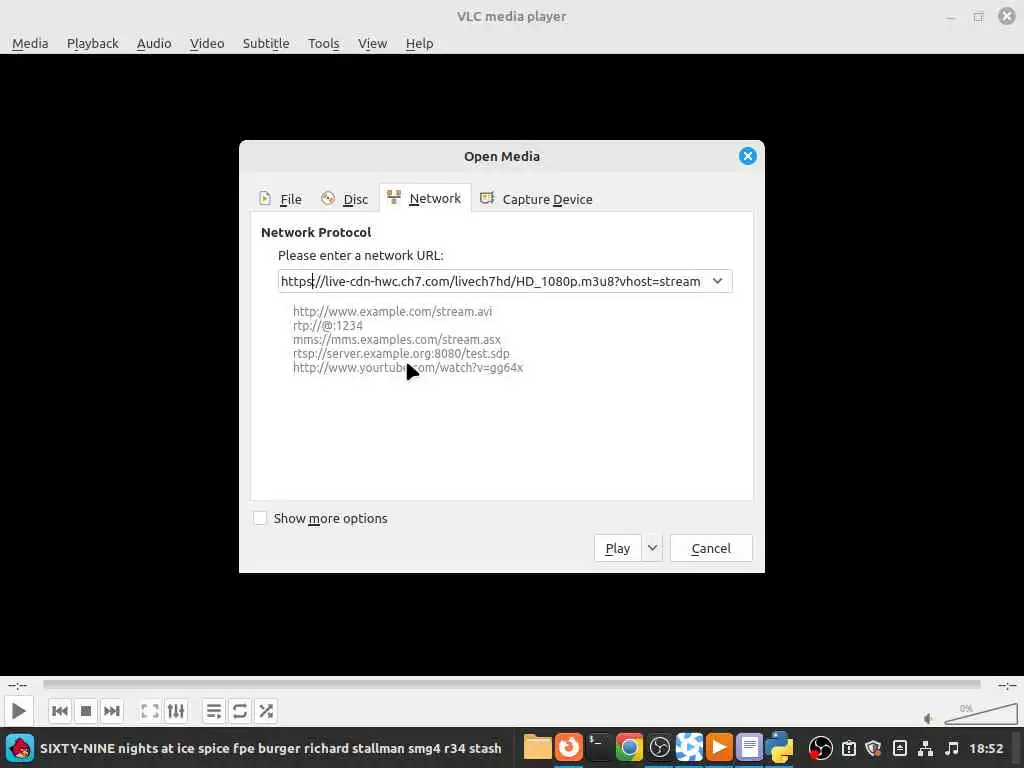Open the start menu bird icon
Viewport: 1024px width, 768px height.
20,748
